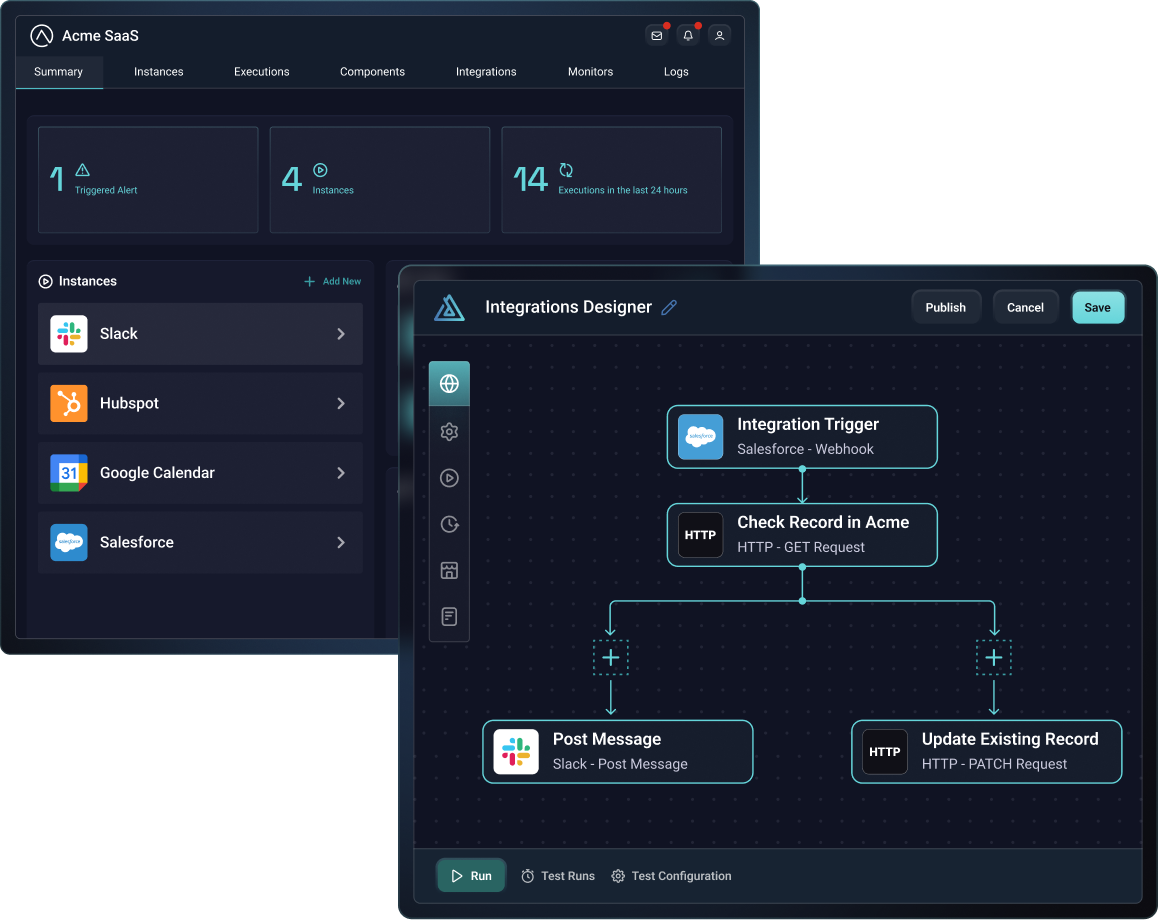1158x920 pixels.
Task: Publish the integration
Action: pos(945,307)
